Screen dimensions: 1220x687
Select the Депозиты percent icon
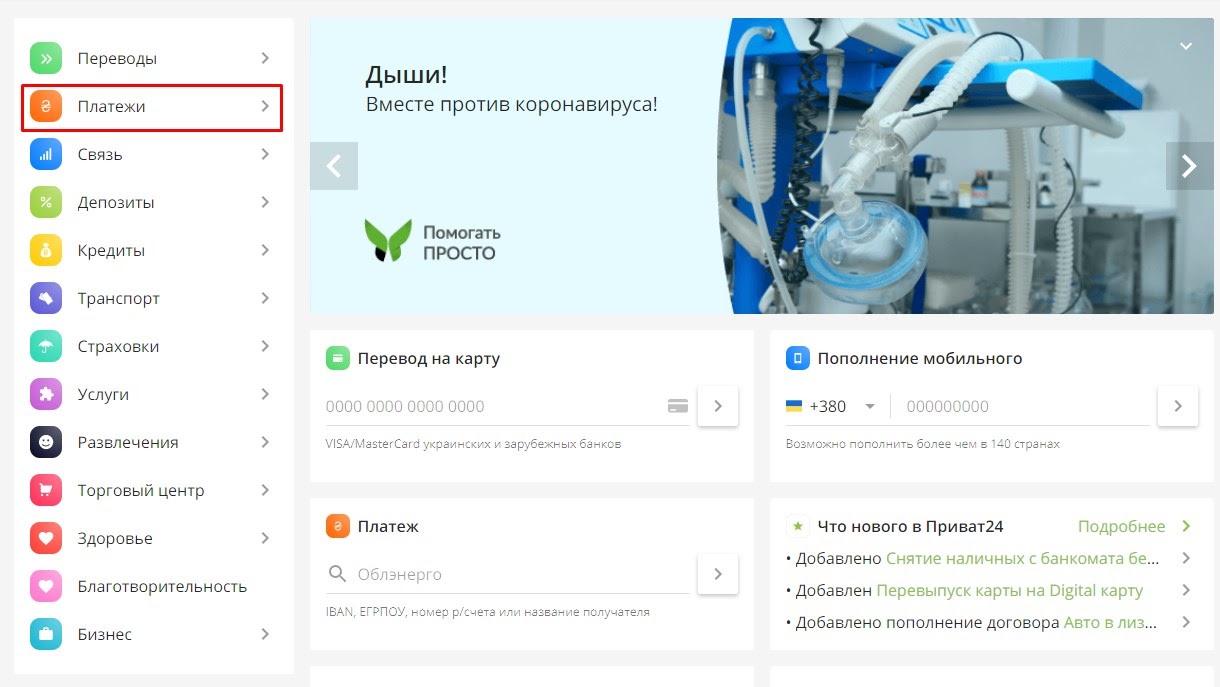click(x=46, y=202)
